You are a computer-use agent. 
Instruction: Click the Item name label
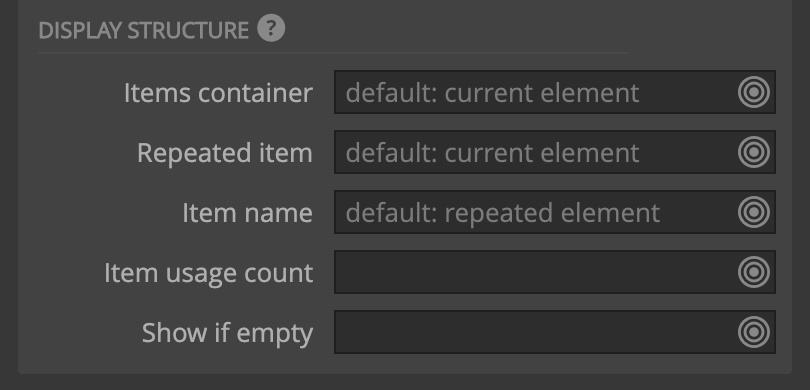pyautogui.click(x=247, y=213)
